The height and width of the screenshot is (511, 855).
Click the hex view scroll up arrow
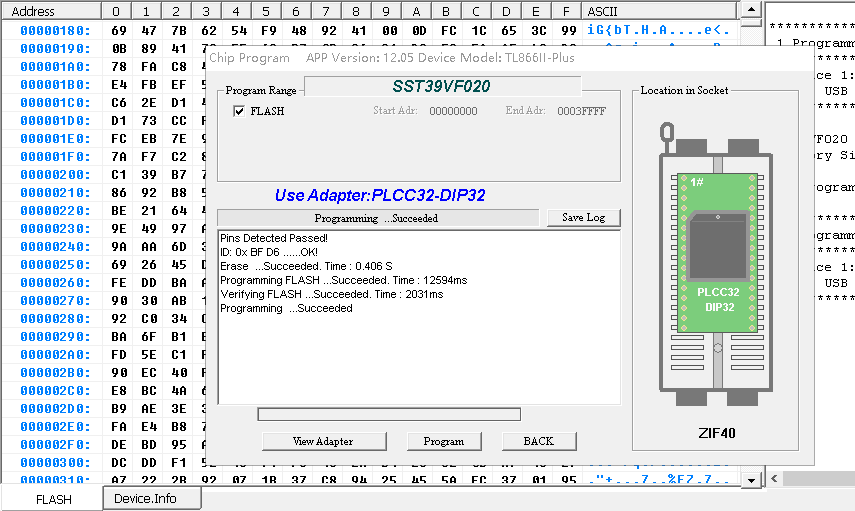751,11
